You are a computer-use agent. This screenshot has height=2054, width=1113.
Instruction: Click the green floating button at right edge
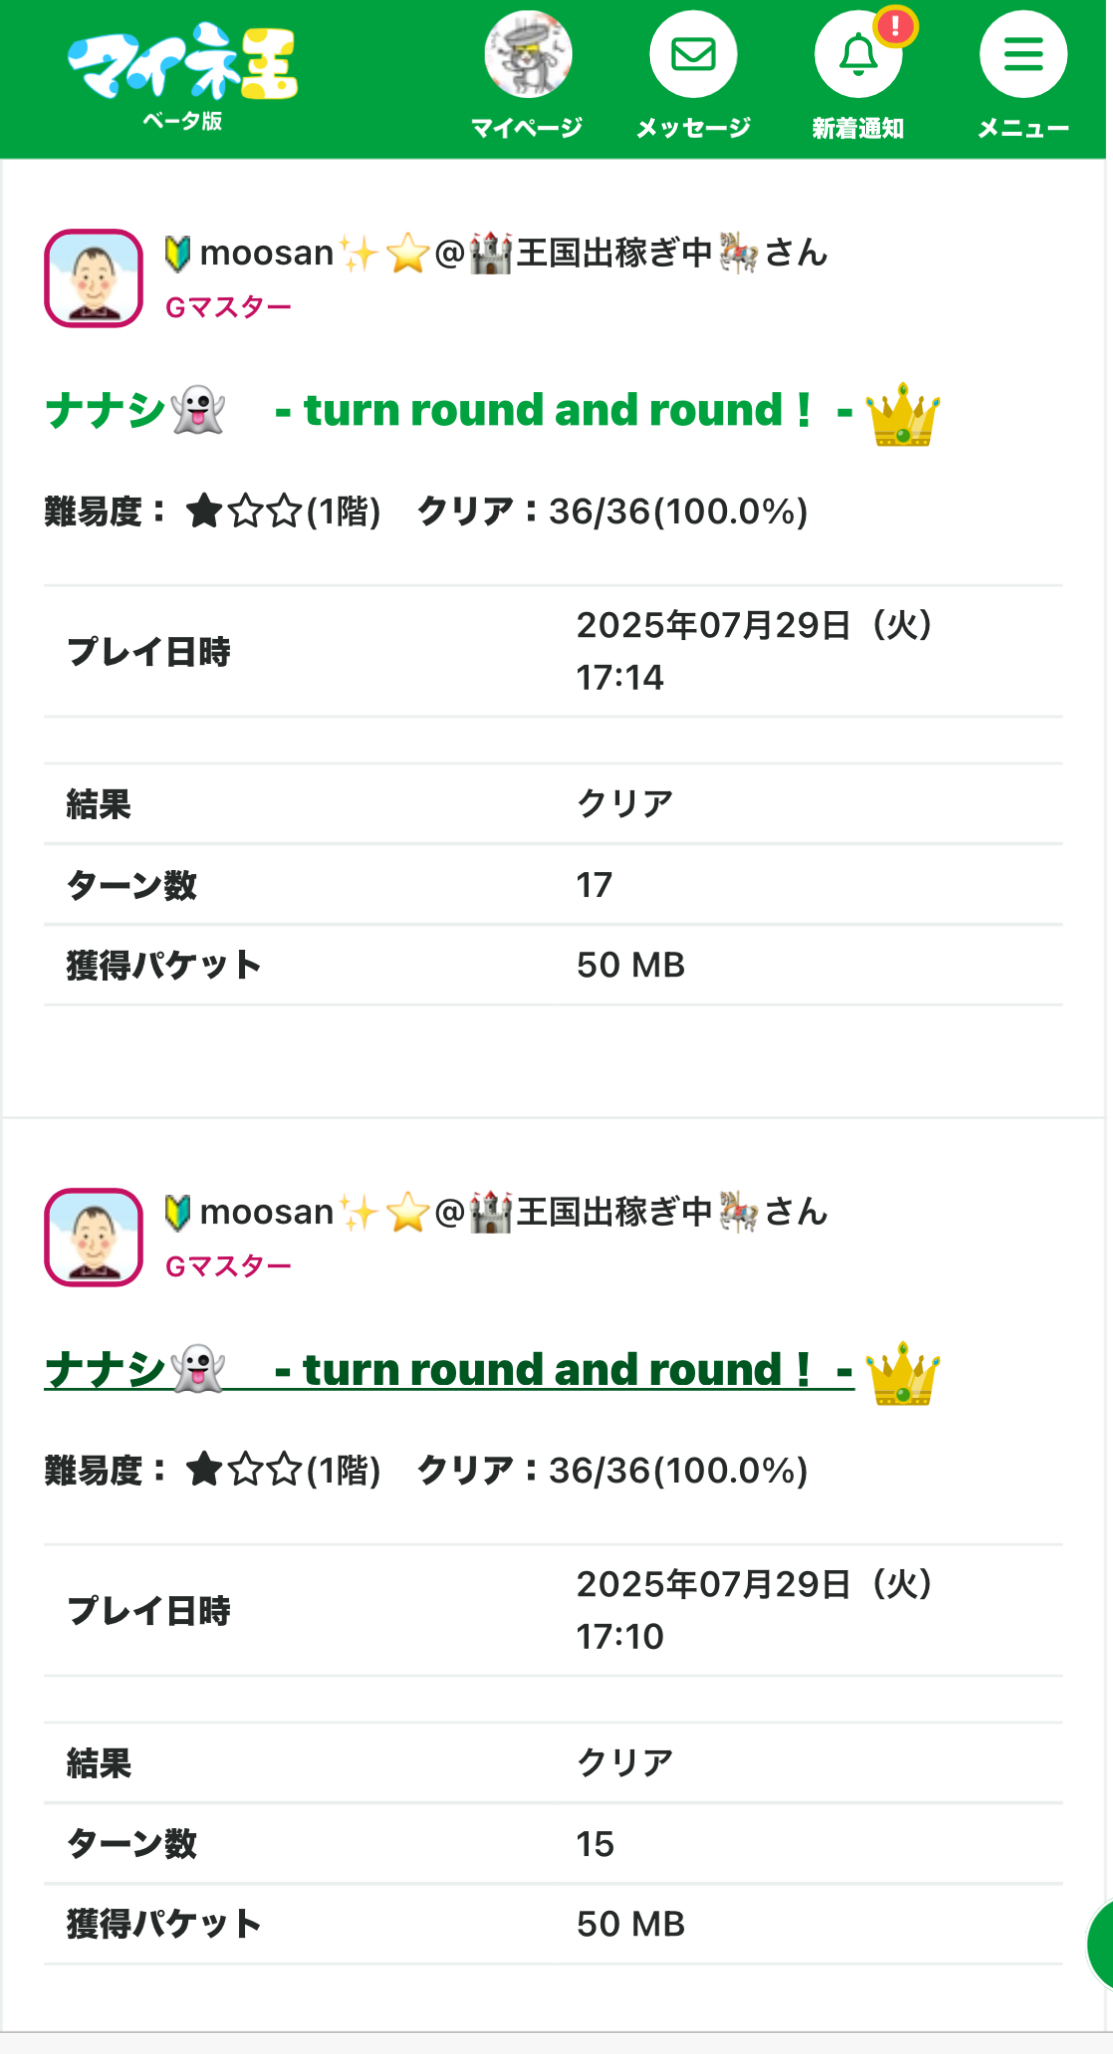tap(1100, 1945)
